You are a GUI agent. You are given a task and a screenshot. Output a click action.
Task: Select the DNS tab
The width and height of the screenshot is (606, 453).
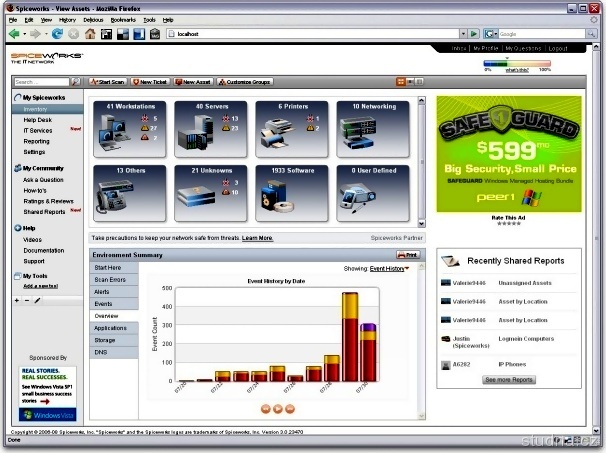tap(114, 352)
